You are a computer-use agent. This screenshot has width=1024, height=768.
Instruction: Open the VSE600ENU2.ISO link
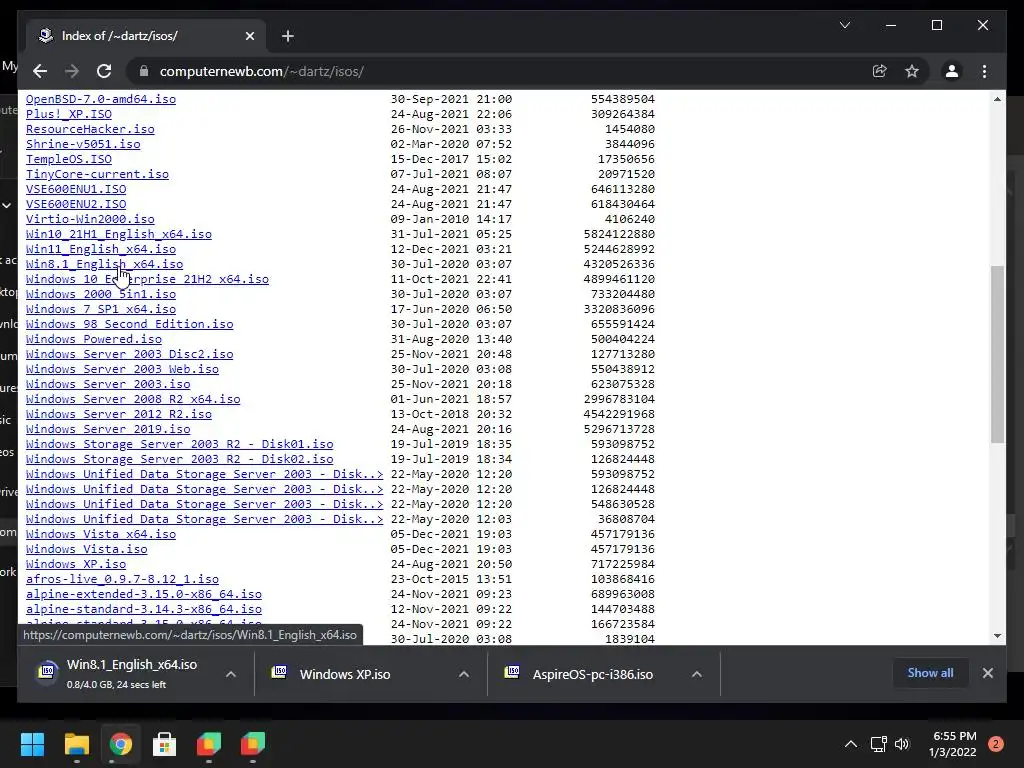point(76,204)
